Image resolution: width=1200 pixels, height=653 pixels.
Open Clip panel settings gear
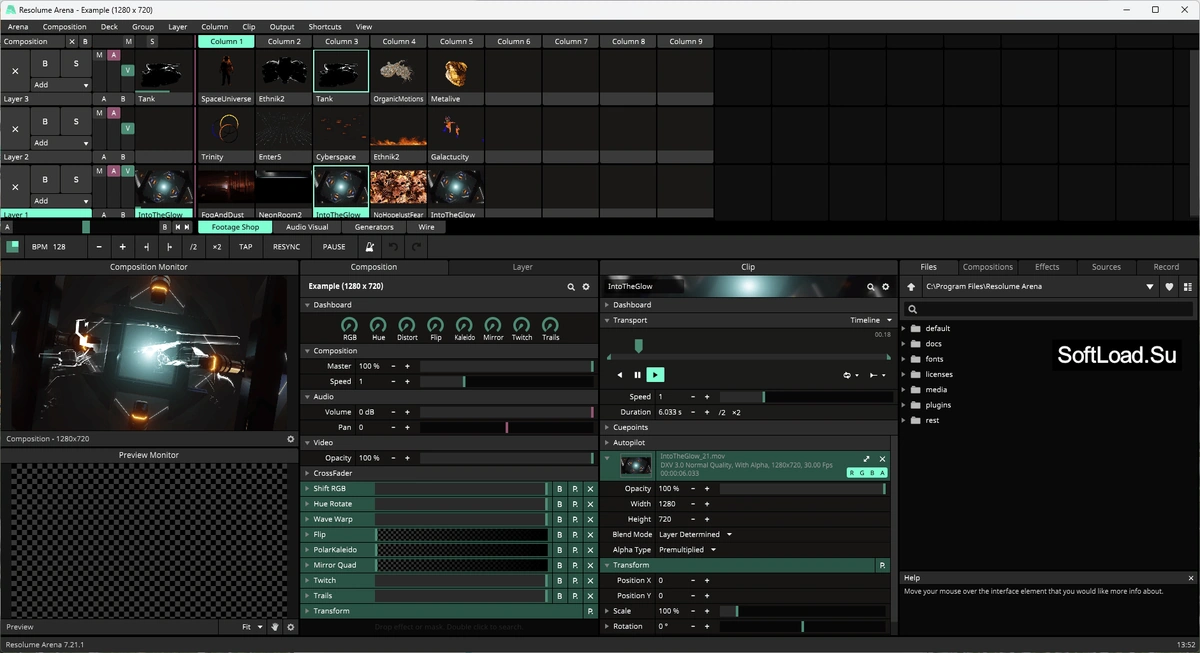tap(885, 287)
